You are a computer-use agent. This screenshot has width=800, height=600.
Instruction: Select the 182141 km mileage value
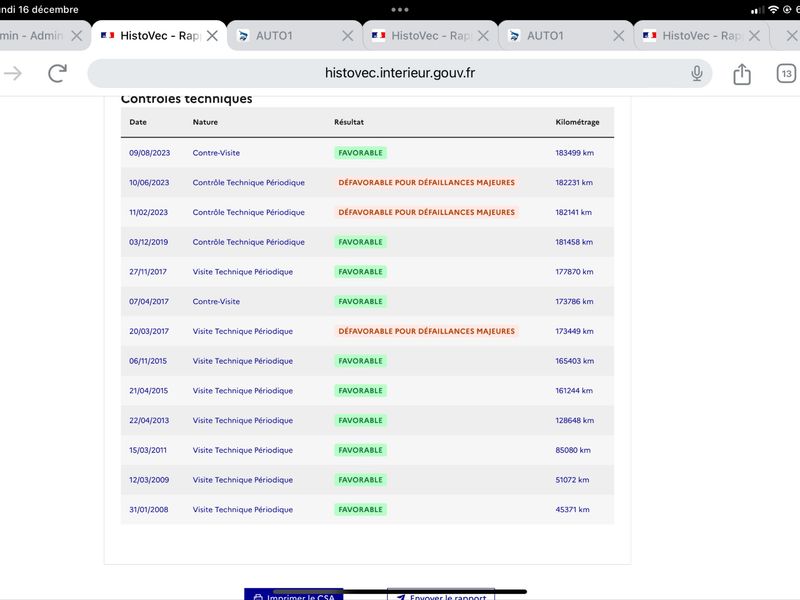point(573,212)
